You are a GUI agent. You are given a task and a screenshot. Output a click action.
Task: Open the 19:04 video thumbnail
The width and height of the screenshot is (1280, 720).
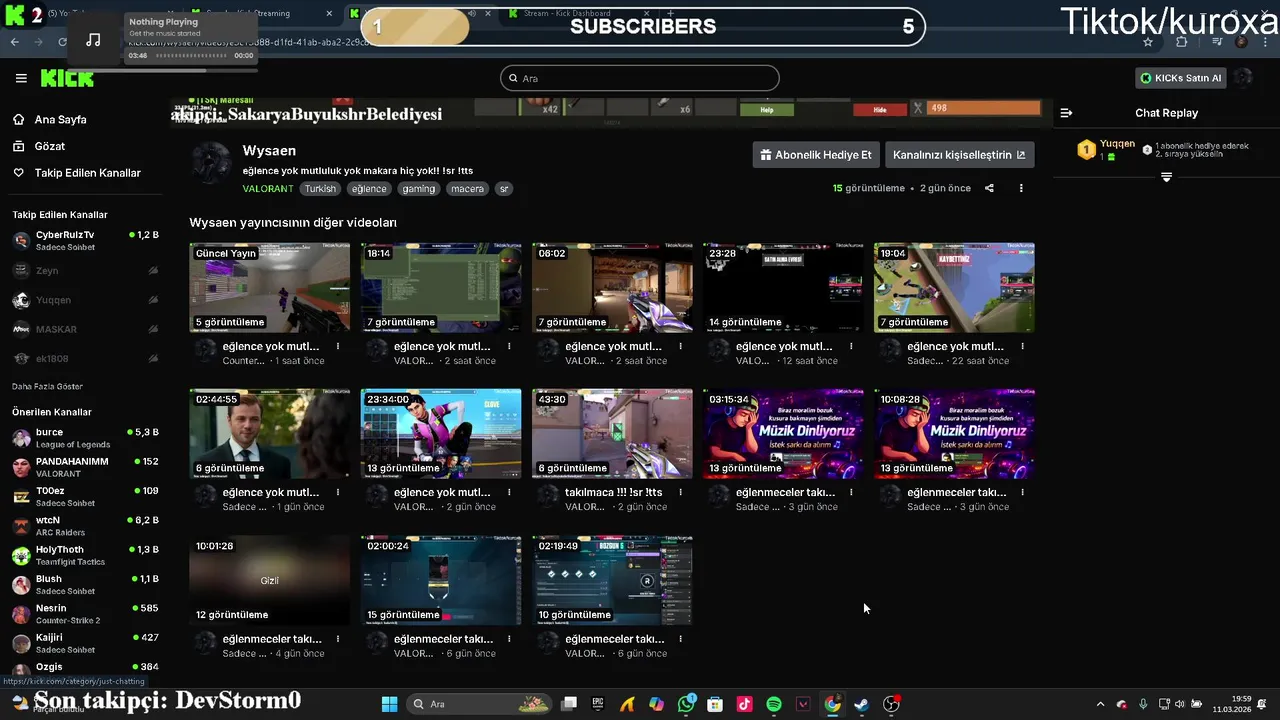(x=954, y=287)
